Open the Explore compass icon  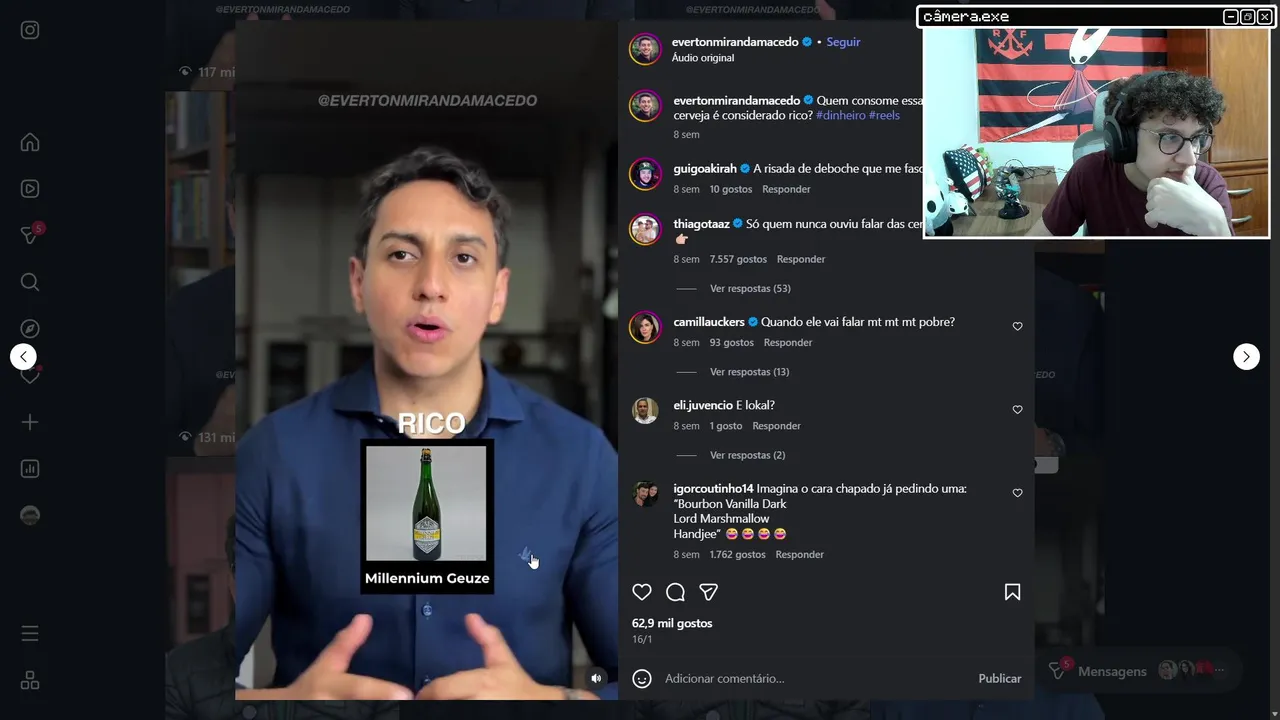coord(30,329)
